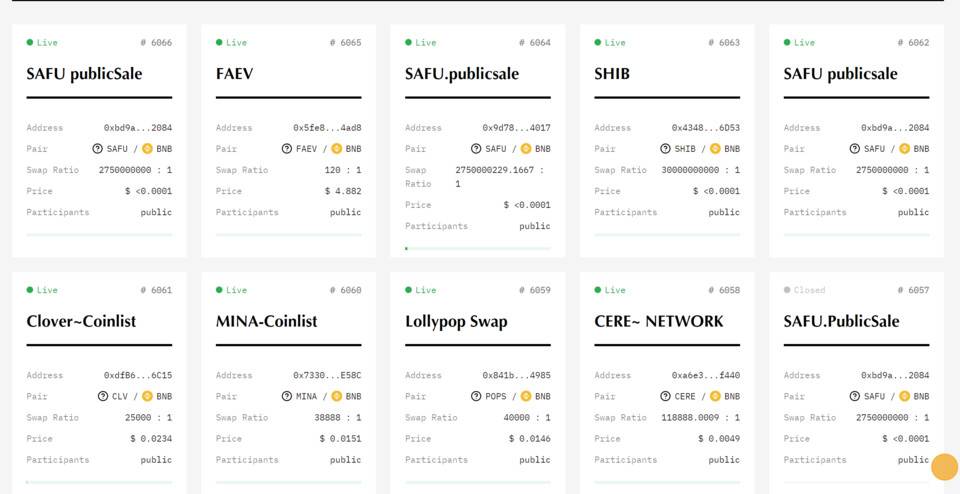Viewport: 960px width, 494px height.
Task: Click the unknown-token icon next to MINA
Action: pyautogui.click(x=286, y=396)
